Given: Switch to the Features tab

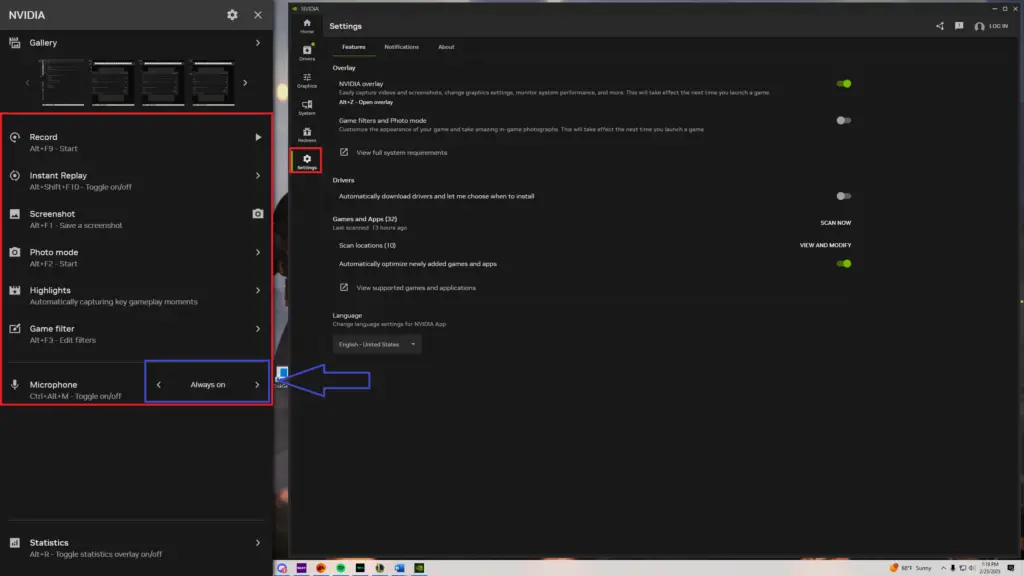Looking at the screenshot, I should (353, 47).
